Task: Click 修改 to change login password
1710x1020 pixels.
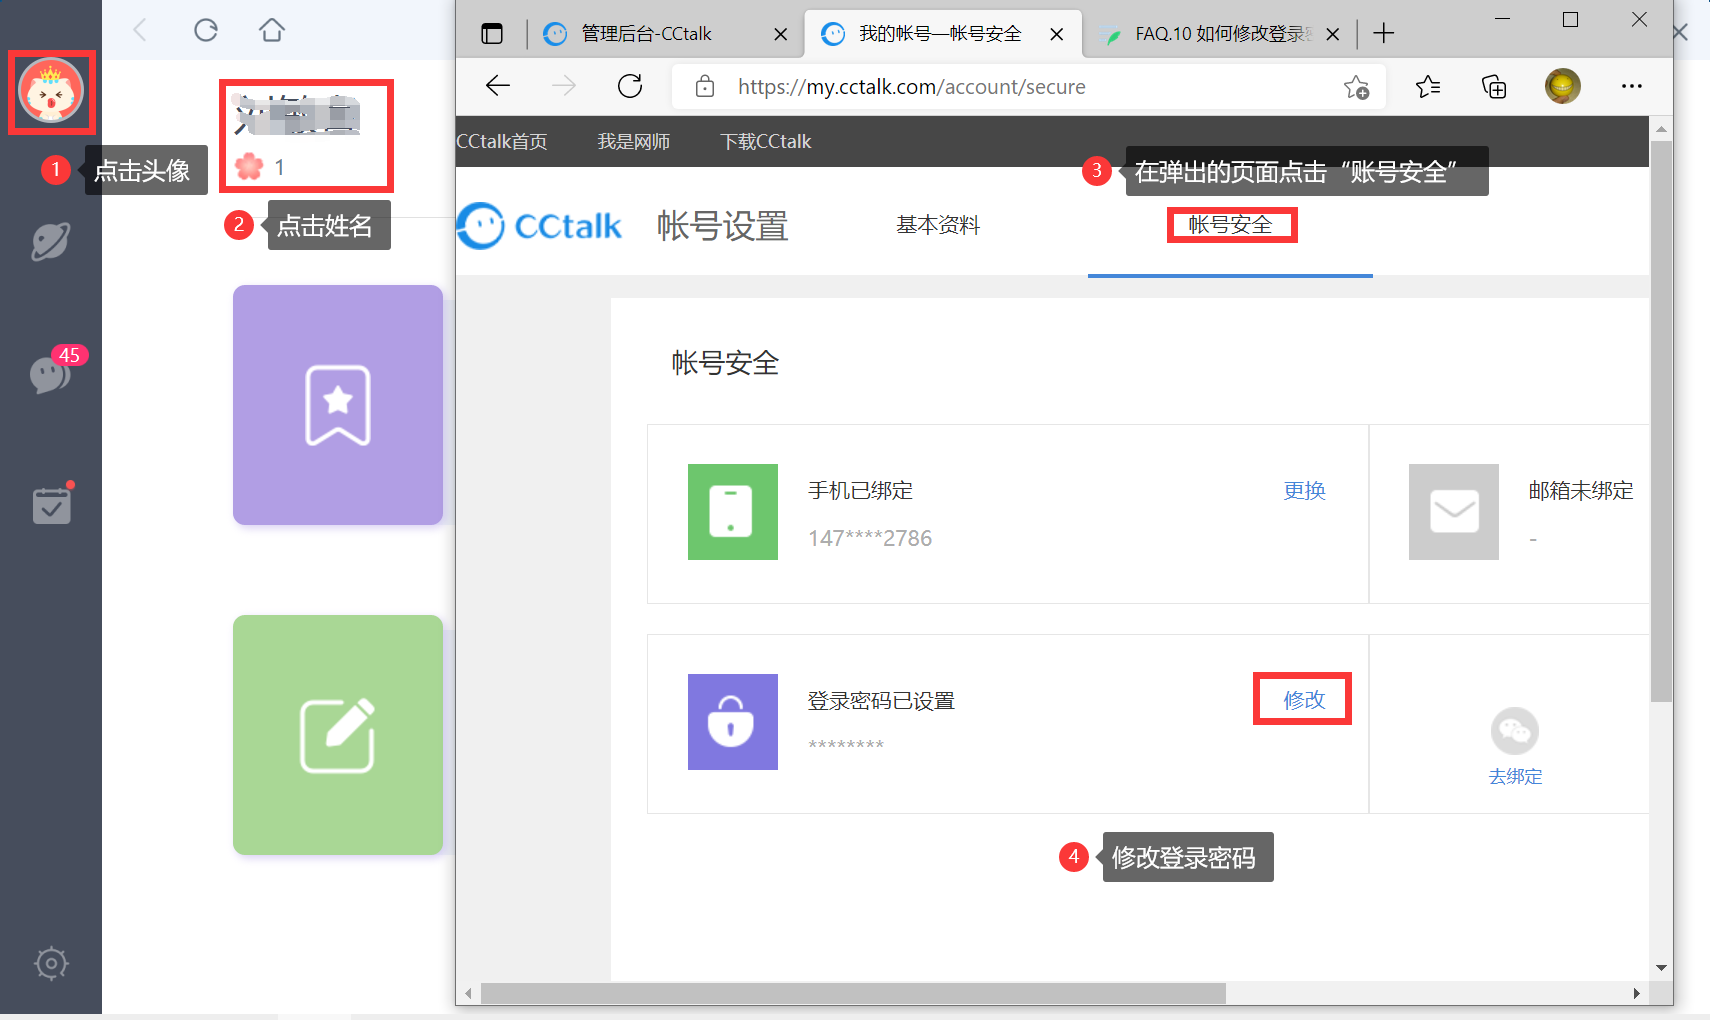Action: 1305,700
